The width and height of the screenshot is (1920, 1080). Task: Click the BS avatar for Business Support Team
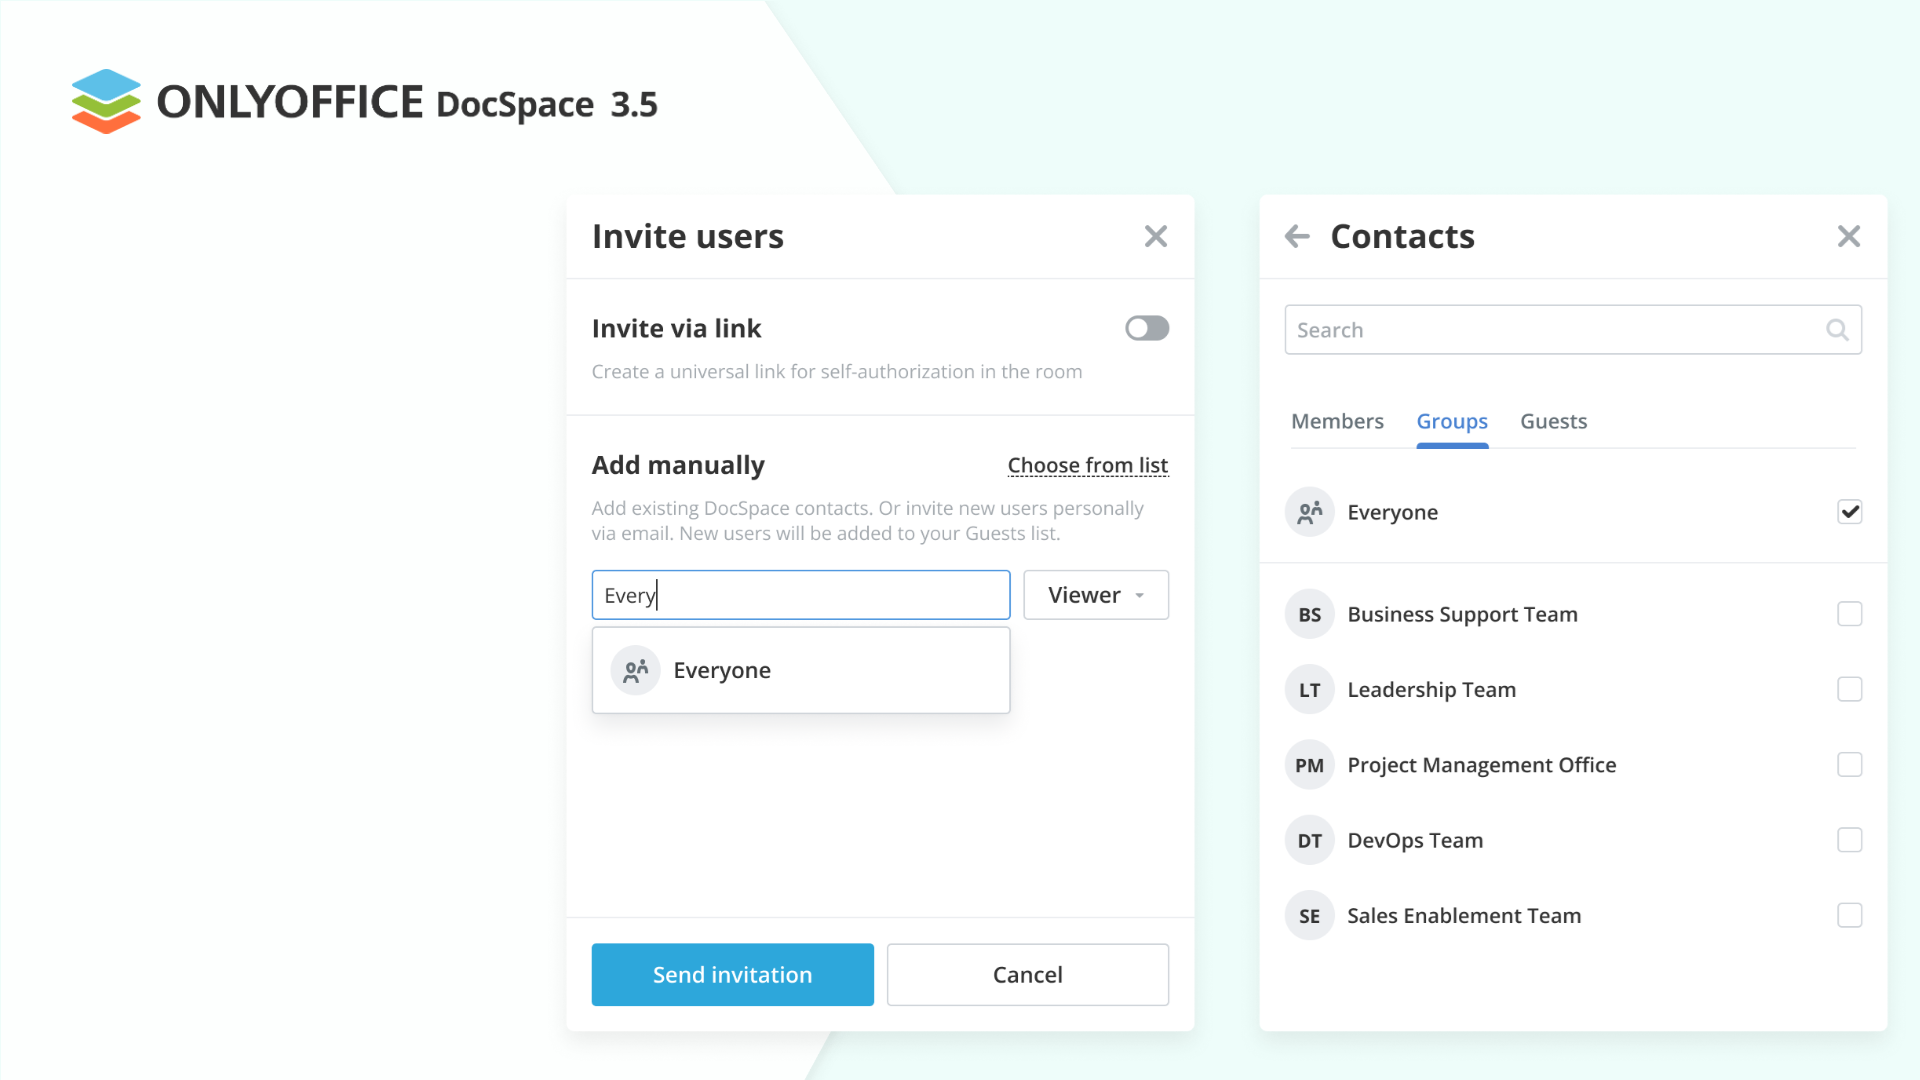coord(1309,615)
